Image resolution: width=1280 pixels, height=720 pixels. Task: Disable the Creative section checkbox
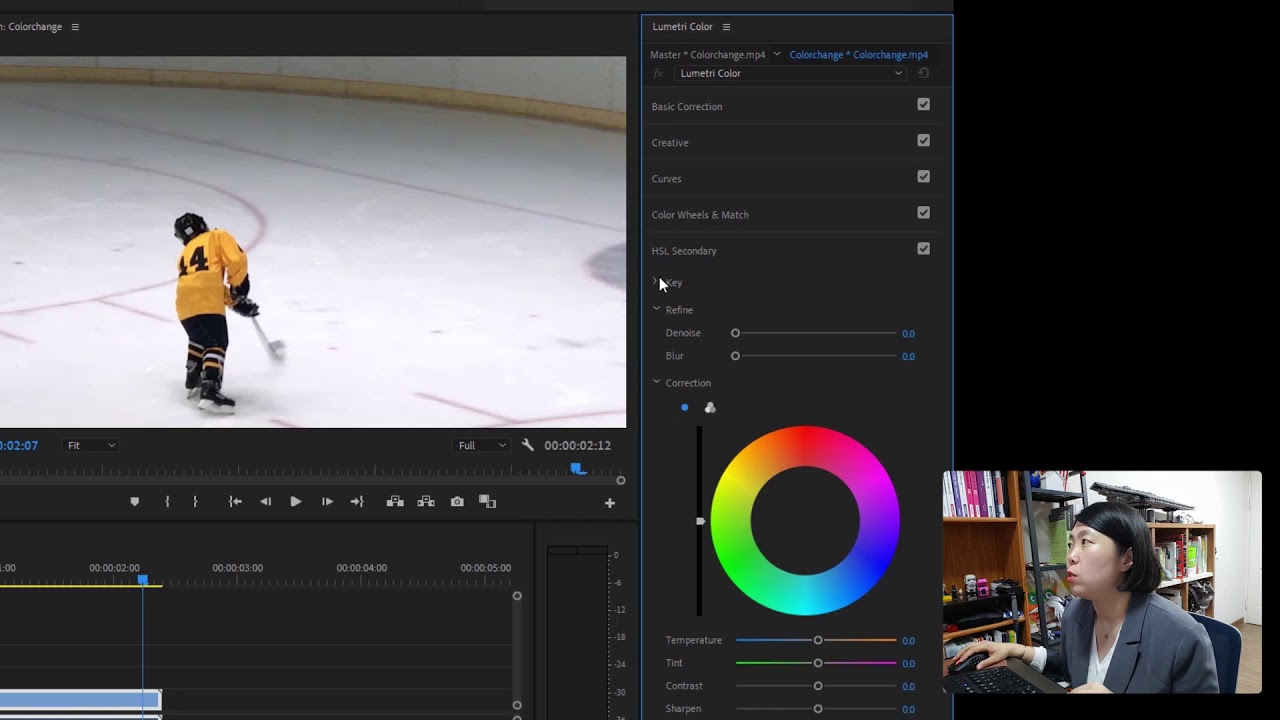[923, 140]
